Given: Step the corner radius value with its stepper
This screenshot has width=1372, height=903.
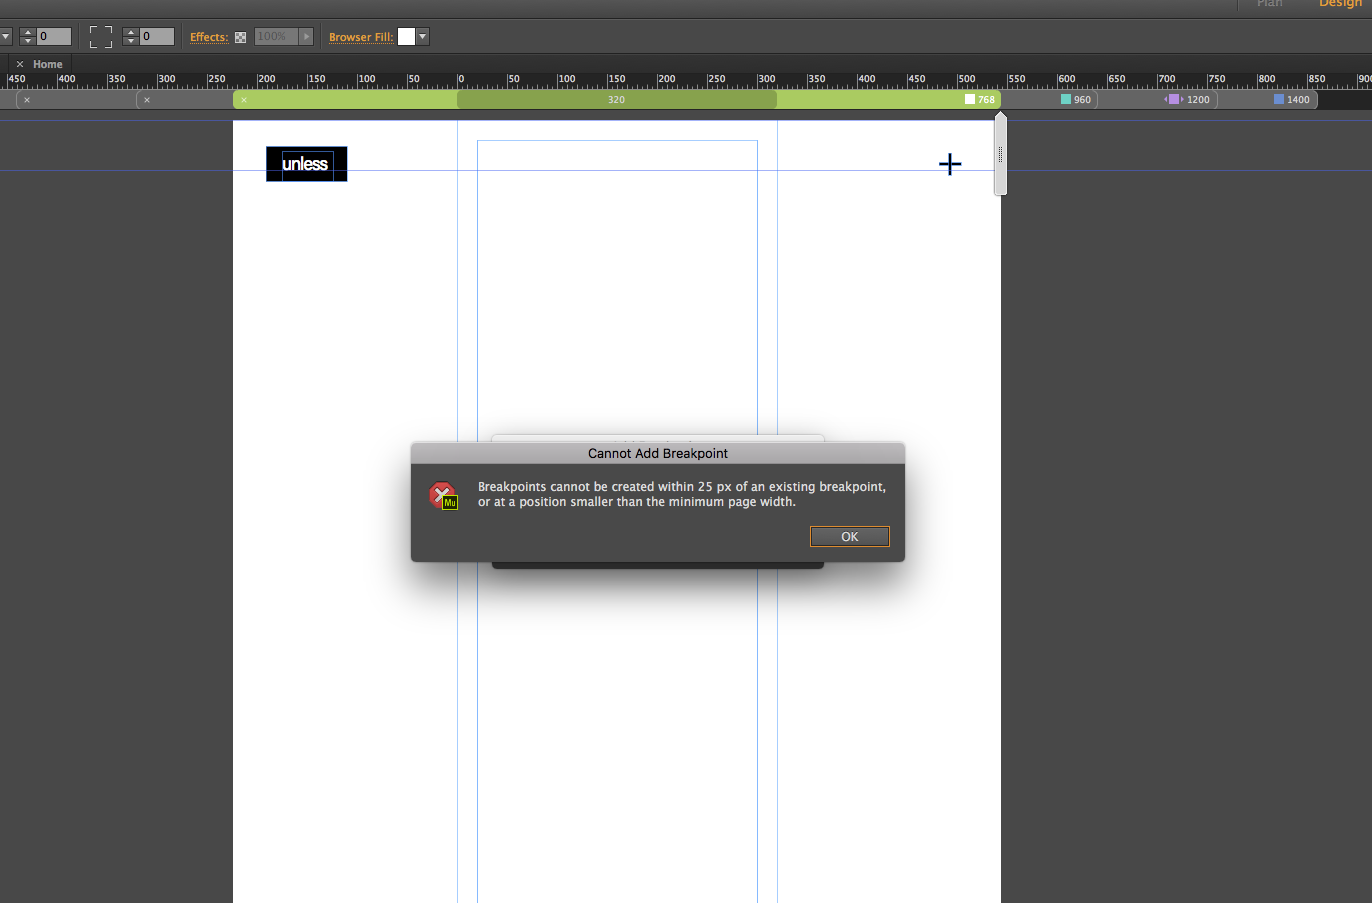Looking at the screenshot, I should tap(130, 36).
